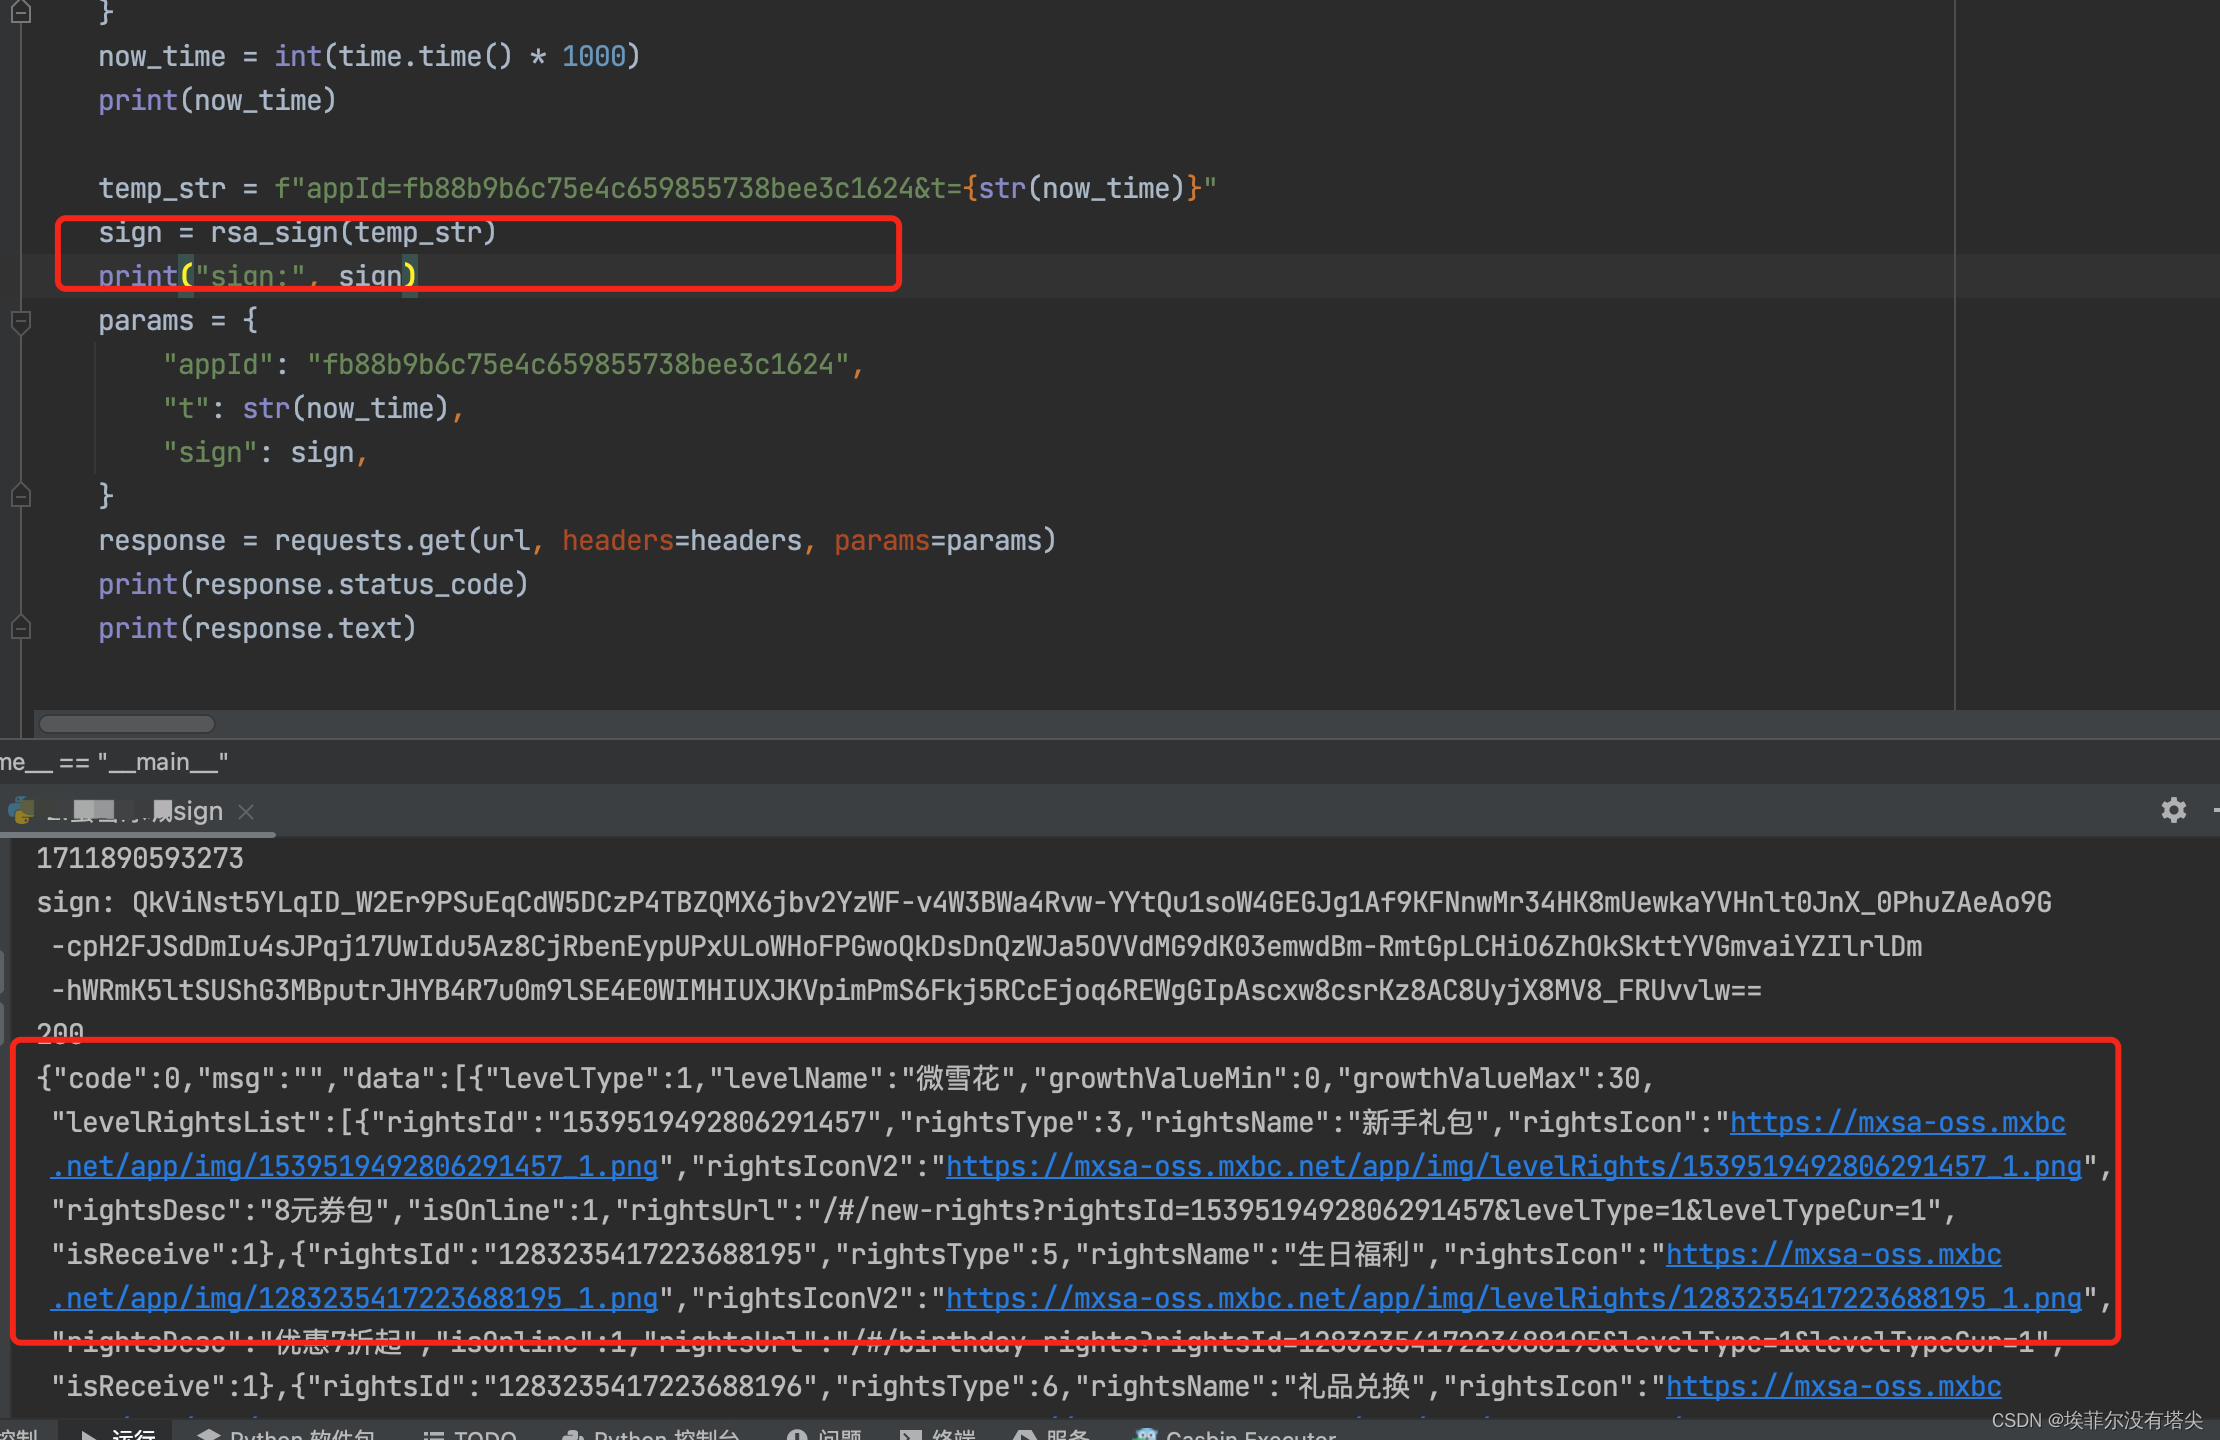Viewport: 2220px width, 1440px height.
Task: Open the Python 软件包 tool window
Action: pyautogui.click(x=286, y=1432)
